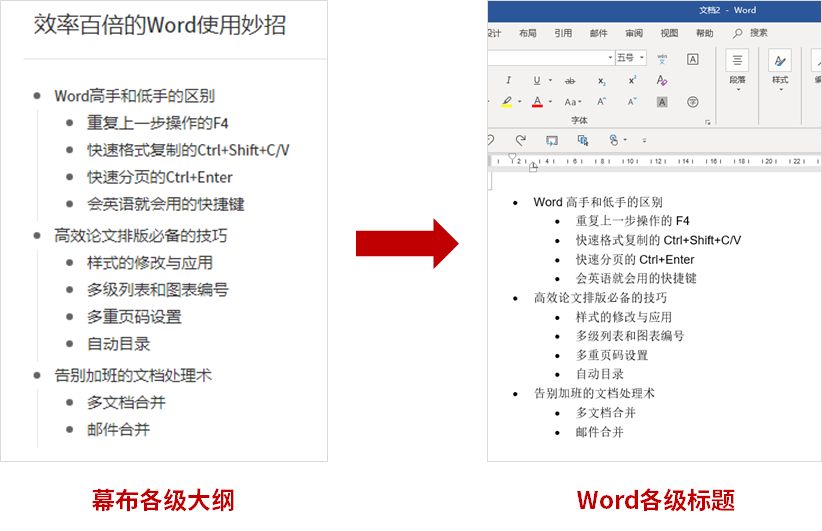This screenshot has width=822, height=531.
Task: Clear all formatting from text
Action: click(x=662, y=80)
